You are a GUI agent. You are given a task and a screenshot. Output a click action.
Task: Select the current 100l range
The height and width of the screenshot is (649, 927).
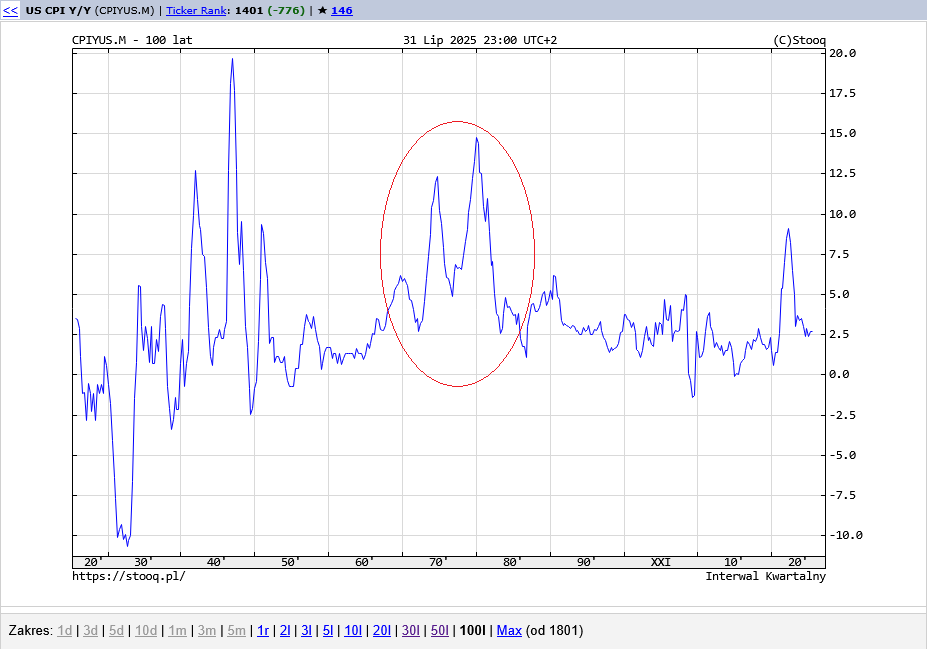click(x=472, y=631)
